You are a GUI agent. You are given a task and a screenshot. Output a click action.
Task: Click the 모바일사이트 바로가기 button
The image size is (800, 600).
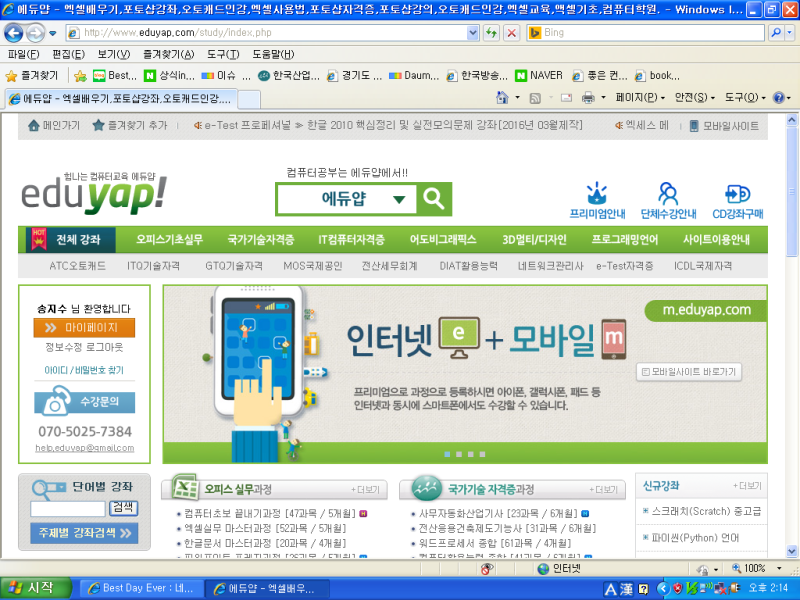pos(689,372)
